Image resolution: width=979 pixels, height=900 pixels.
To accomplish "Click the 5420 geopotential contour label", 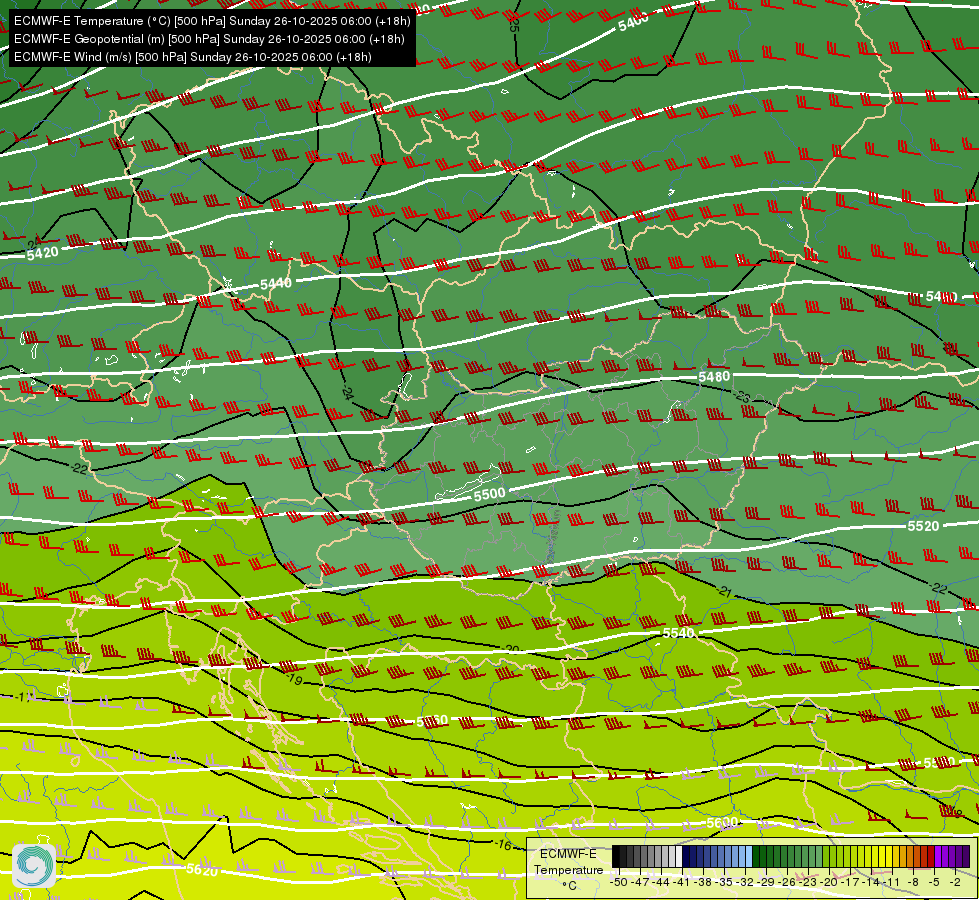I will tap(42, 253).
